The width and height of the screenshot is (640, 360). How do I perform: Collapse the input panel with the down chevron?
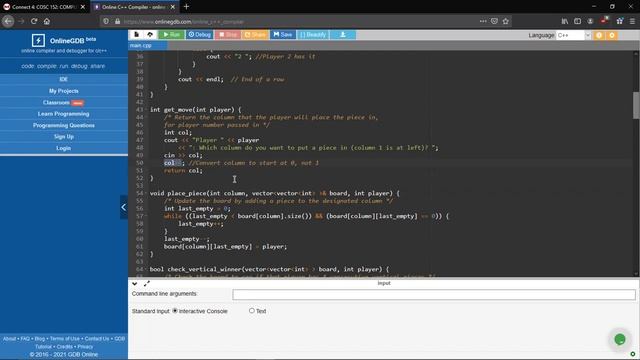pos(135,283)
